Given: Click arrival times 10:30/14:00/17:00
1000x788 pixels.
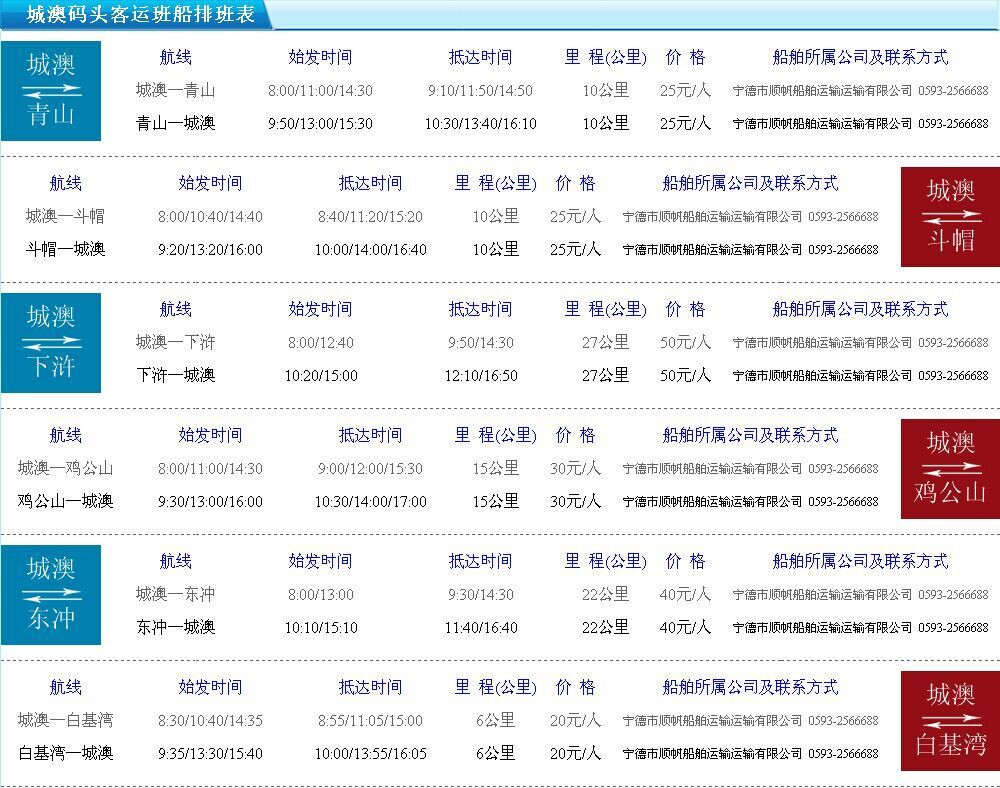Looking at the screenshot, I should pyautogui.click(x=370, y=501).
